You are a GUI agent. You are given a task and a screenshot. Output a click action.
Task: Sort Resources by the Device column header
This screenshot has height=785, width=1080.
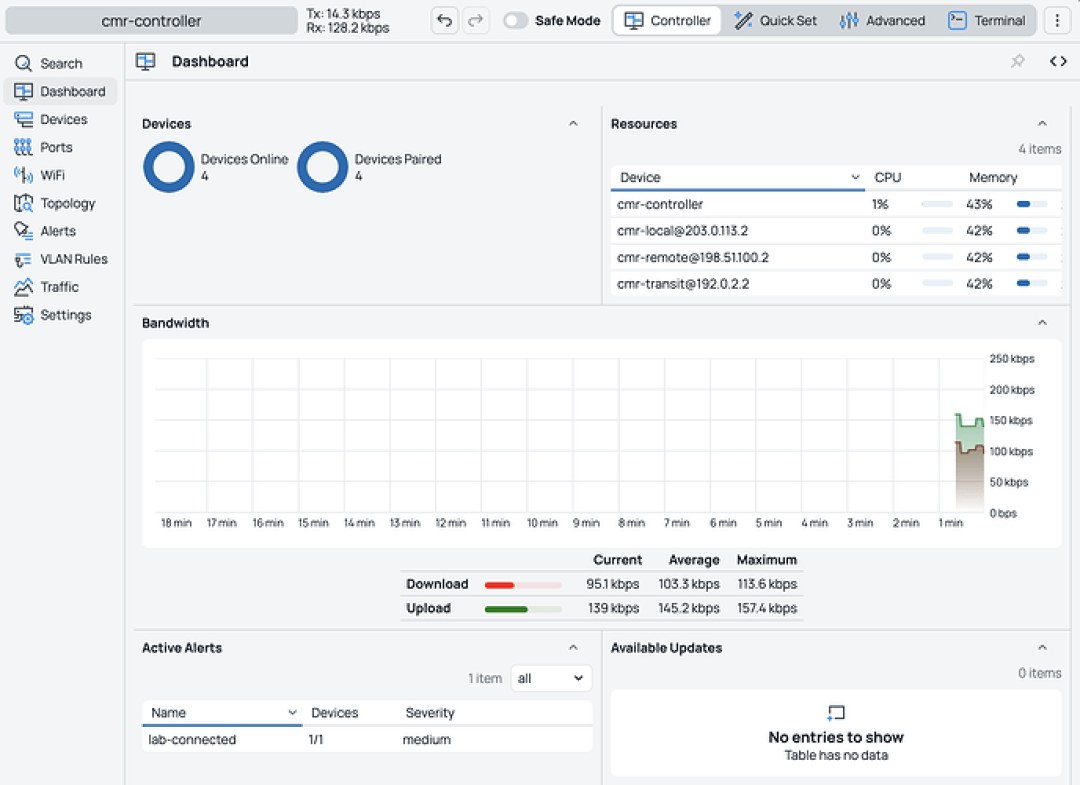coord(738,178)
